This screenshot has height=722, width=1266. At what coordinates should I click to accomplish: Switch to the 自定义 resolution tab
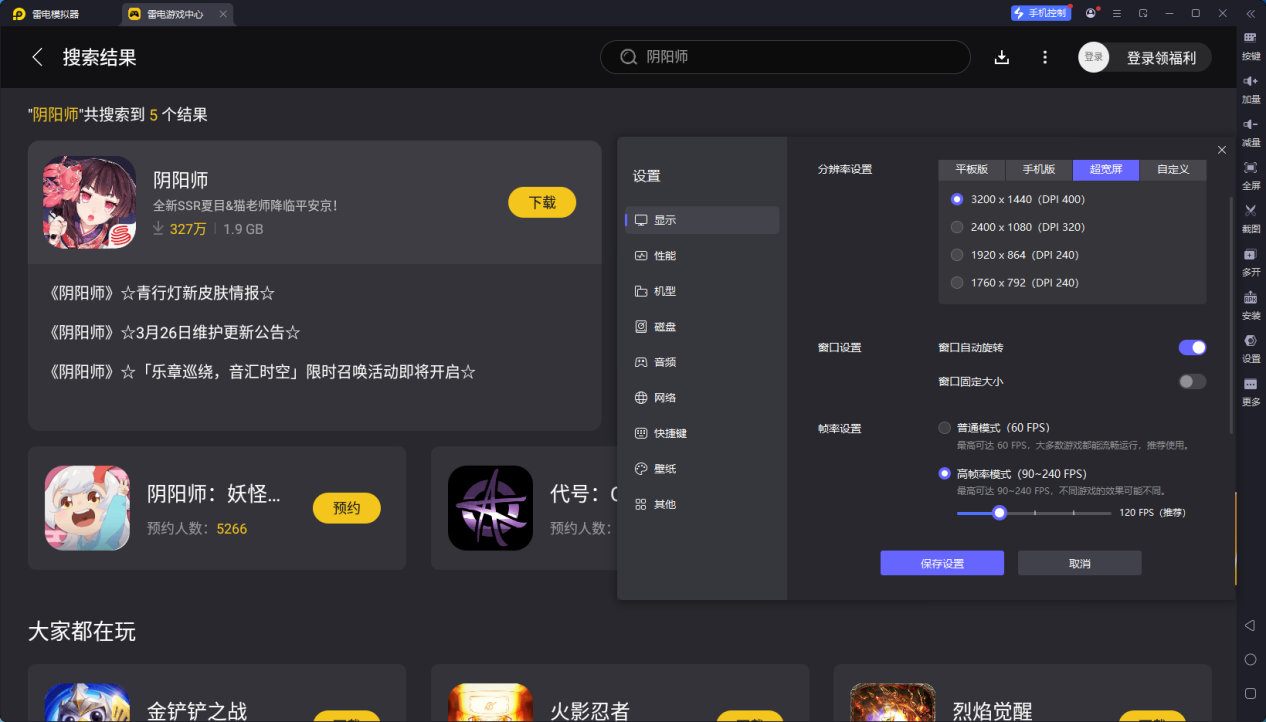click(x=1172, y=170)
